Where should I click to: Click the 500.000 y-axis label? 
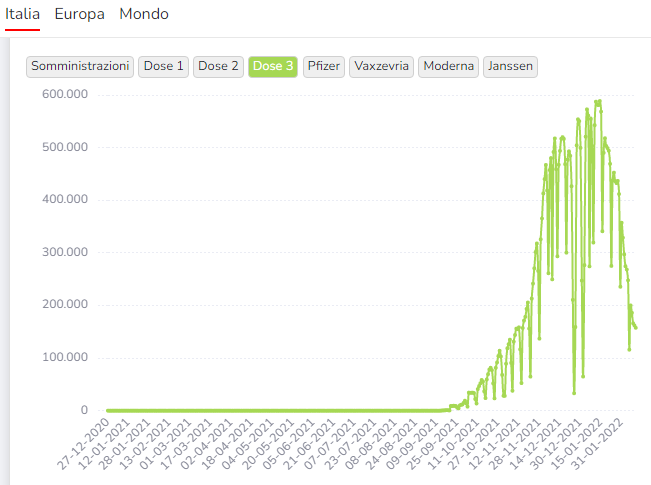point(65,147)
